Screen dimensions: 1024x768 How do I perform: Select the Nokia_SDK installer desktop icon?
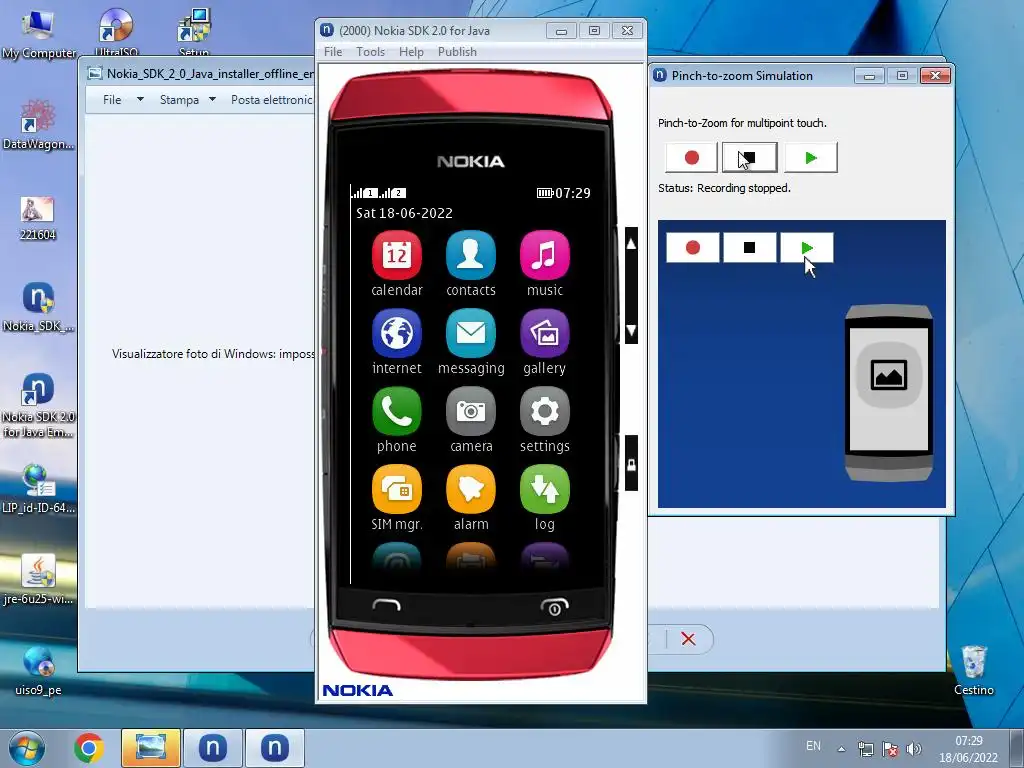click(x=38, y=307)
